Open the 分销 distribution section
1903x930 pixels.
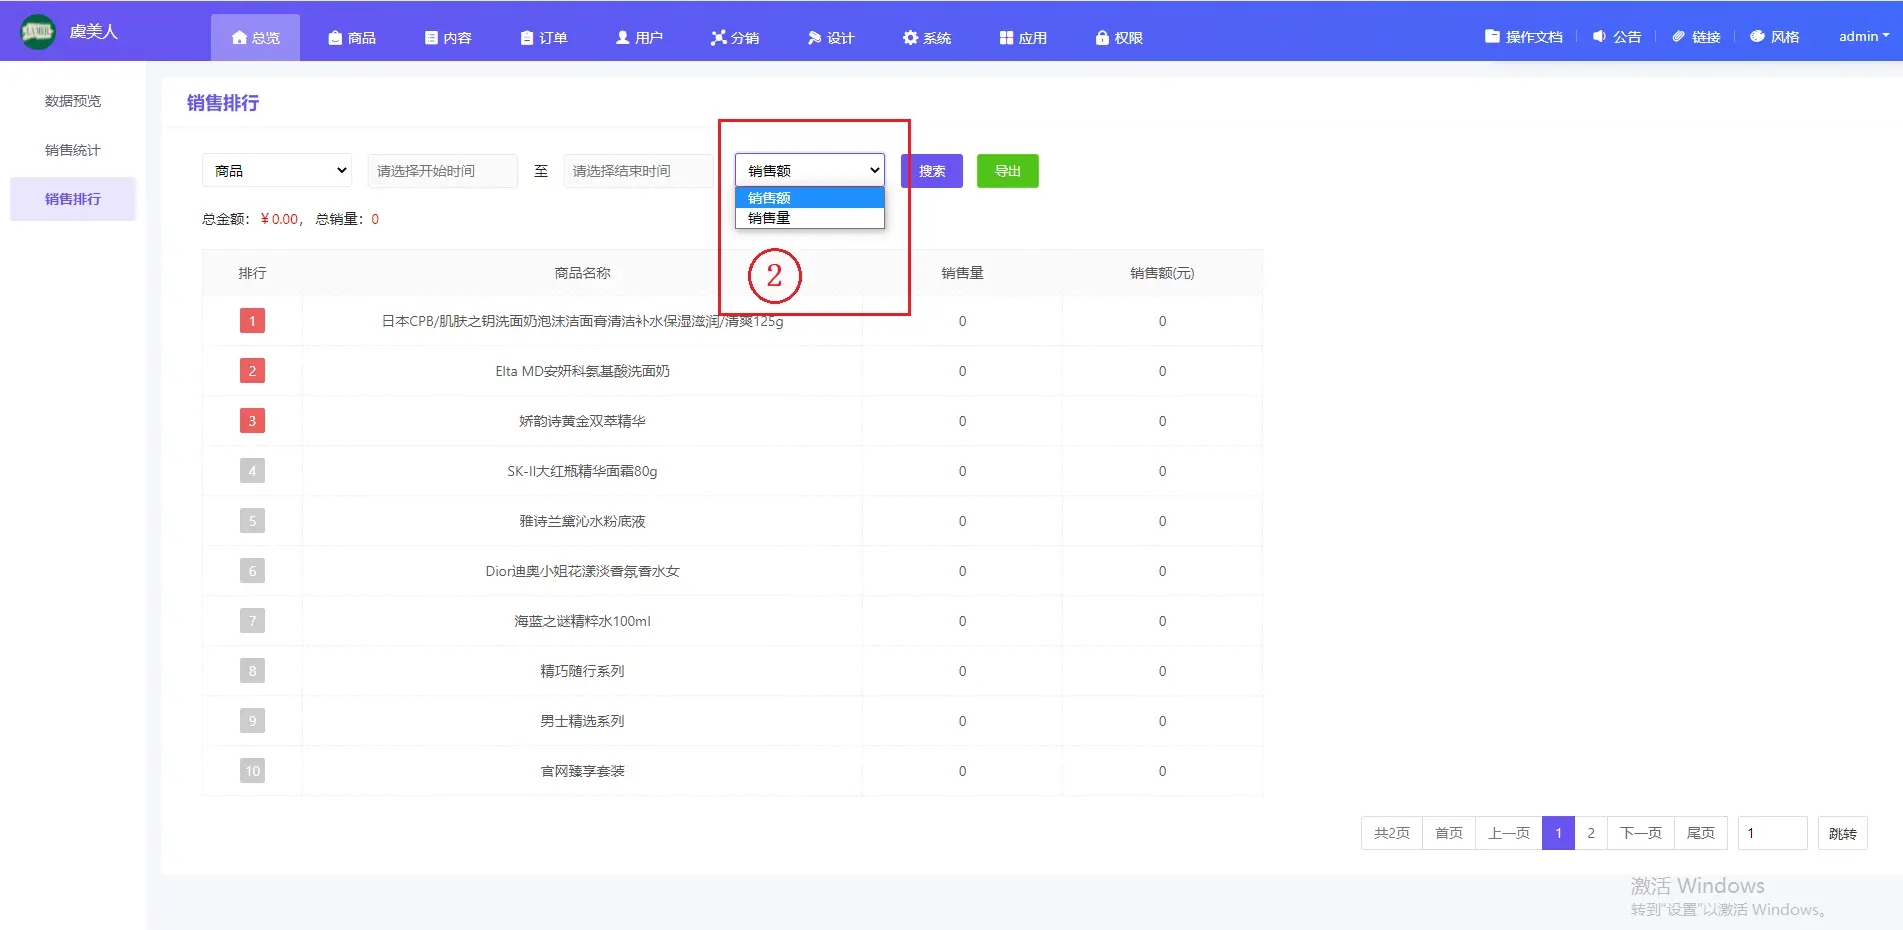(x=735, y=38)
